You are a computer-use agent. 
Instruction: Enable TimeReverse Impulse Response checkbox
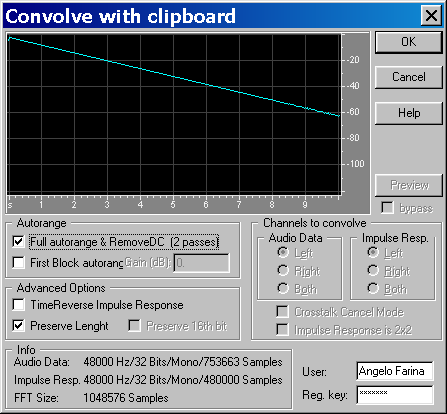pyautogui.click(x=18, y=305)
